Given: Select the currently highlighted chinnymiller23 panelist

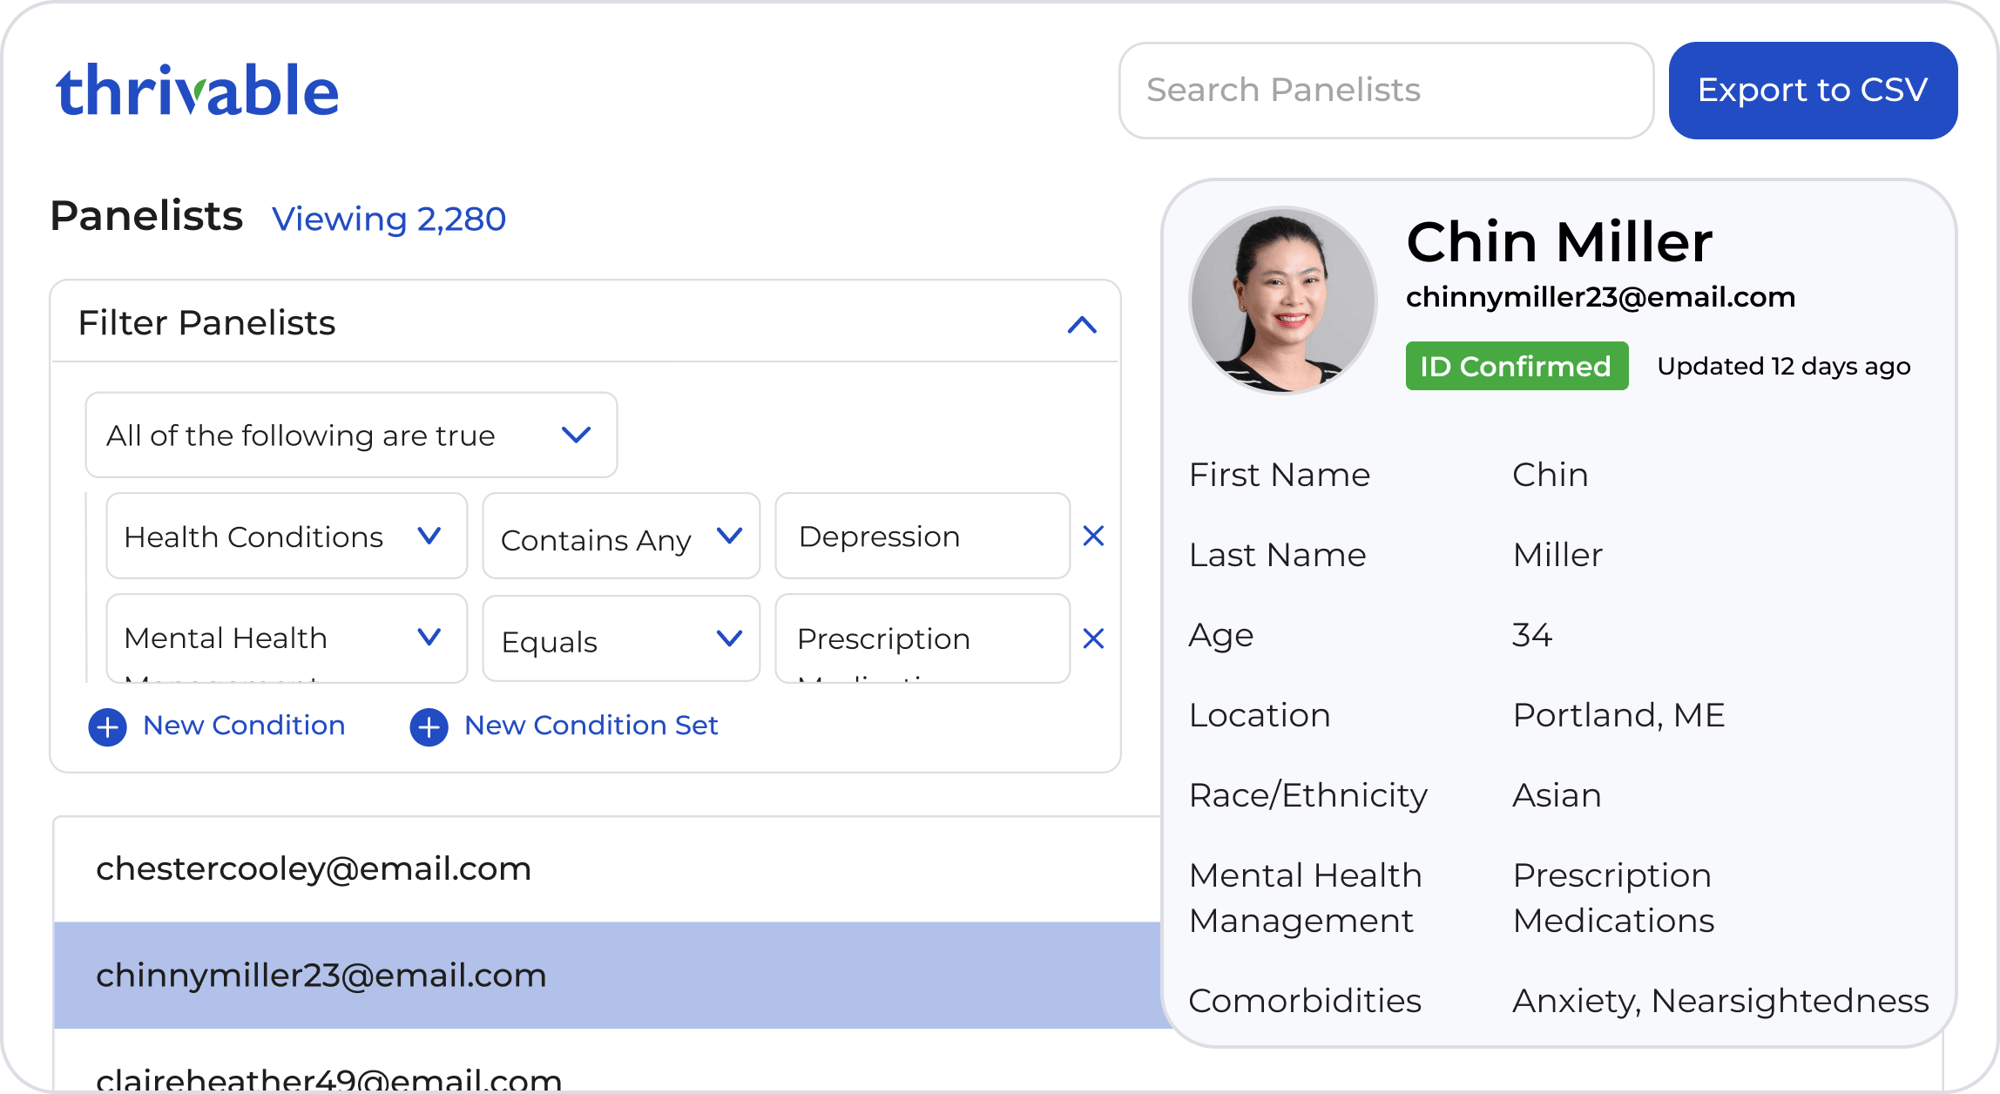Looking at the screenshot, I should (322, 974).
